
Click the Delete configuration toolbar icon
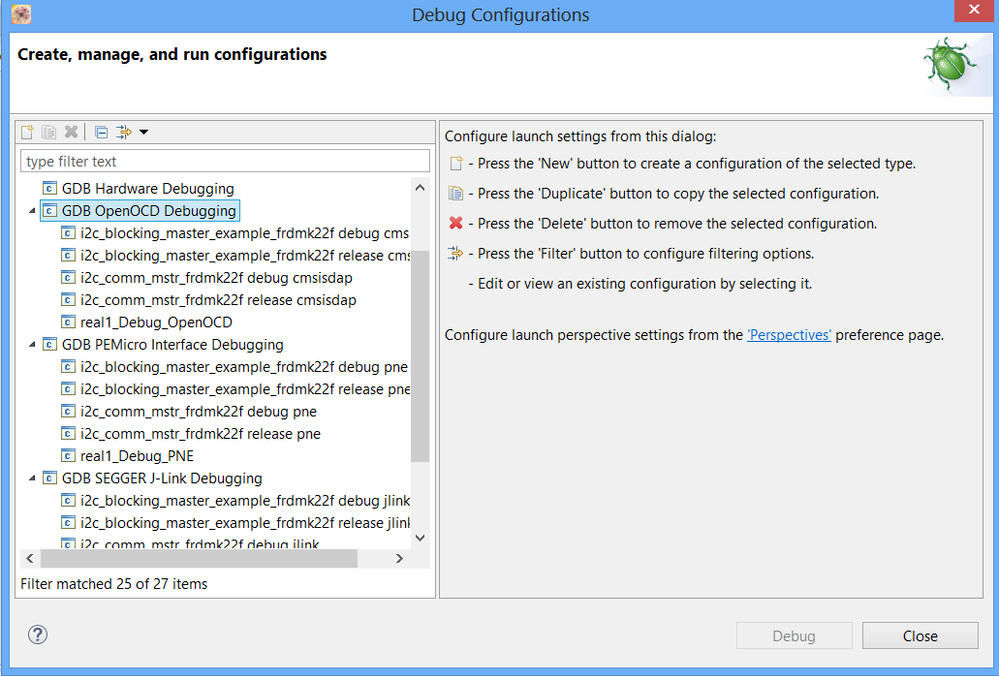coord(71,132)
